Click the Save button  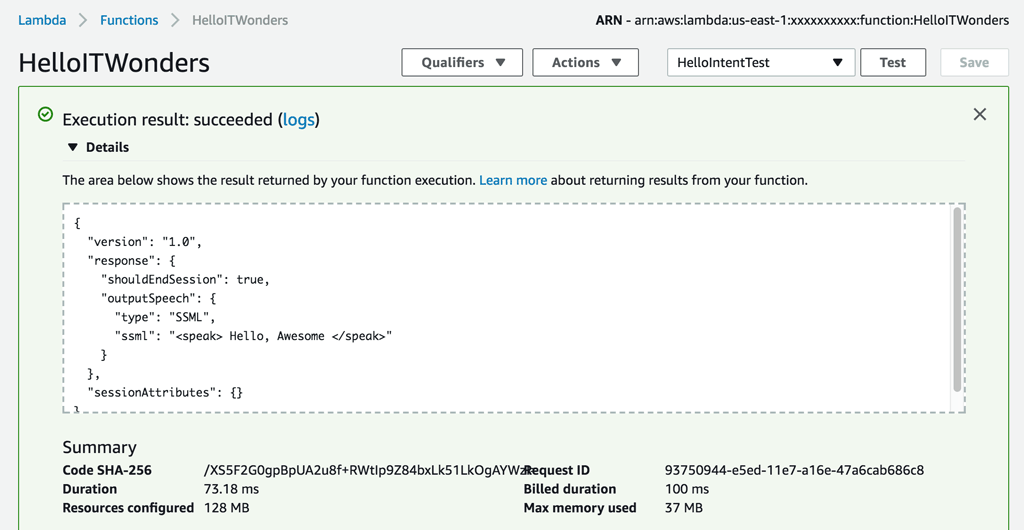[973, 62]
